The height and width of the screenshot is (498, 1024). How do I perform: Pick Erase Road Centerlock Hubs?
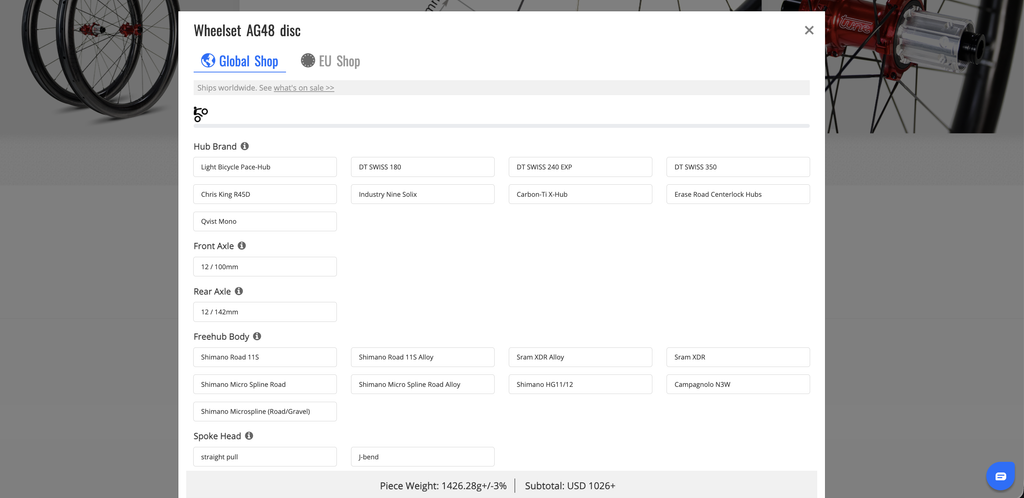[x=738, y=195]
